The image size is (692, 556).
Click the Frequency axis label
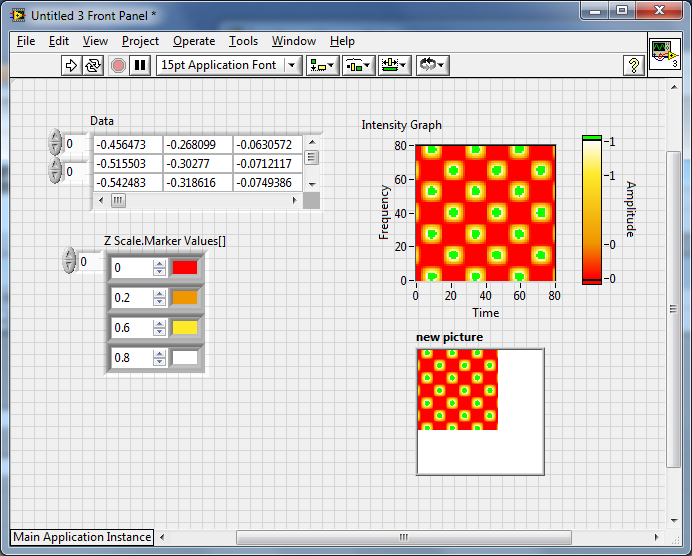384,212
